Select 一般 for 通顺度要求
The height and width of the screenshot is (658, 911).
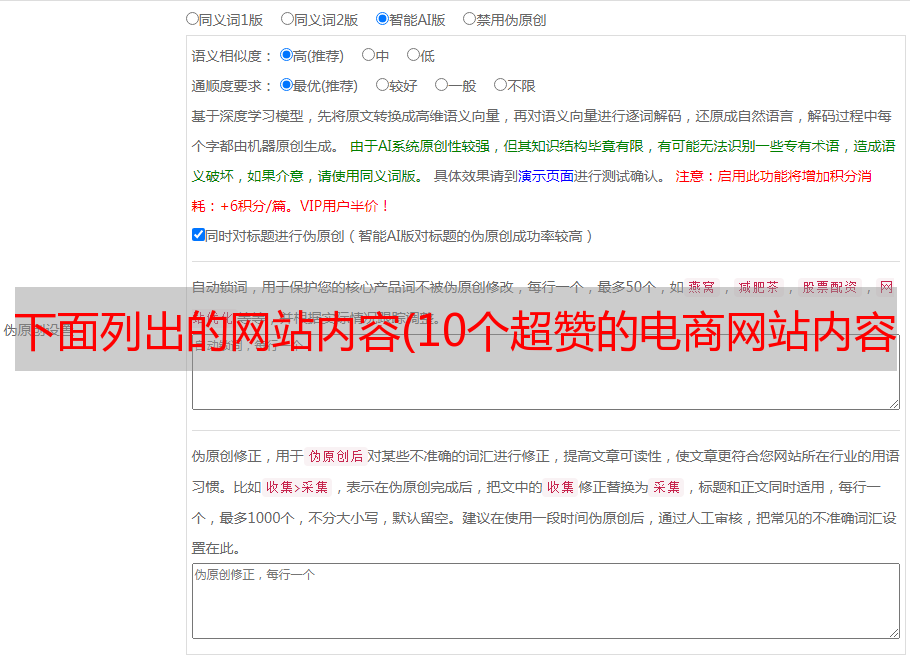[x=441, y=85]
